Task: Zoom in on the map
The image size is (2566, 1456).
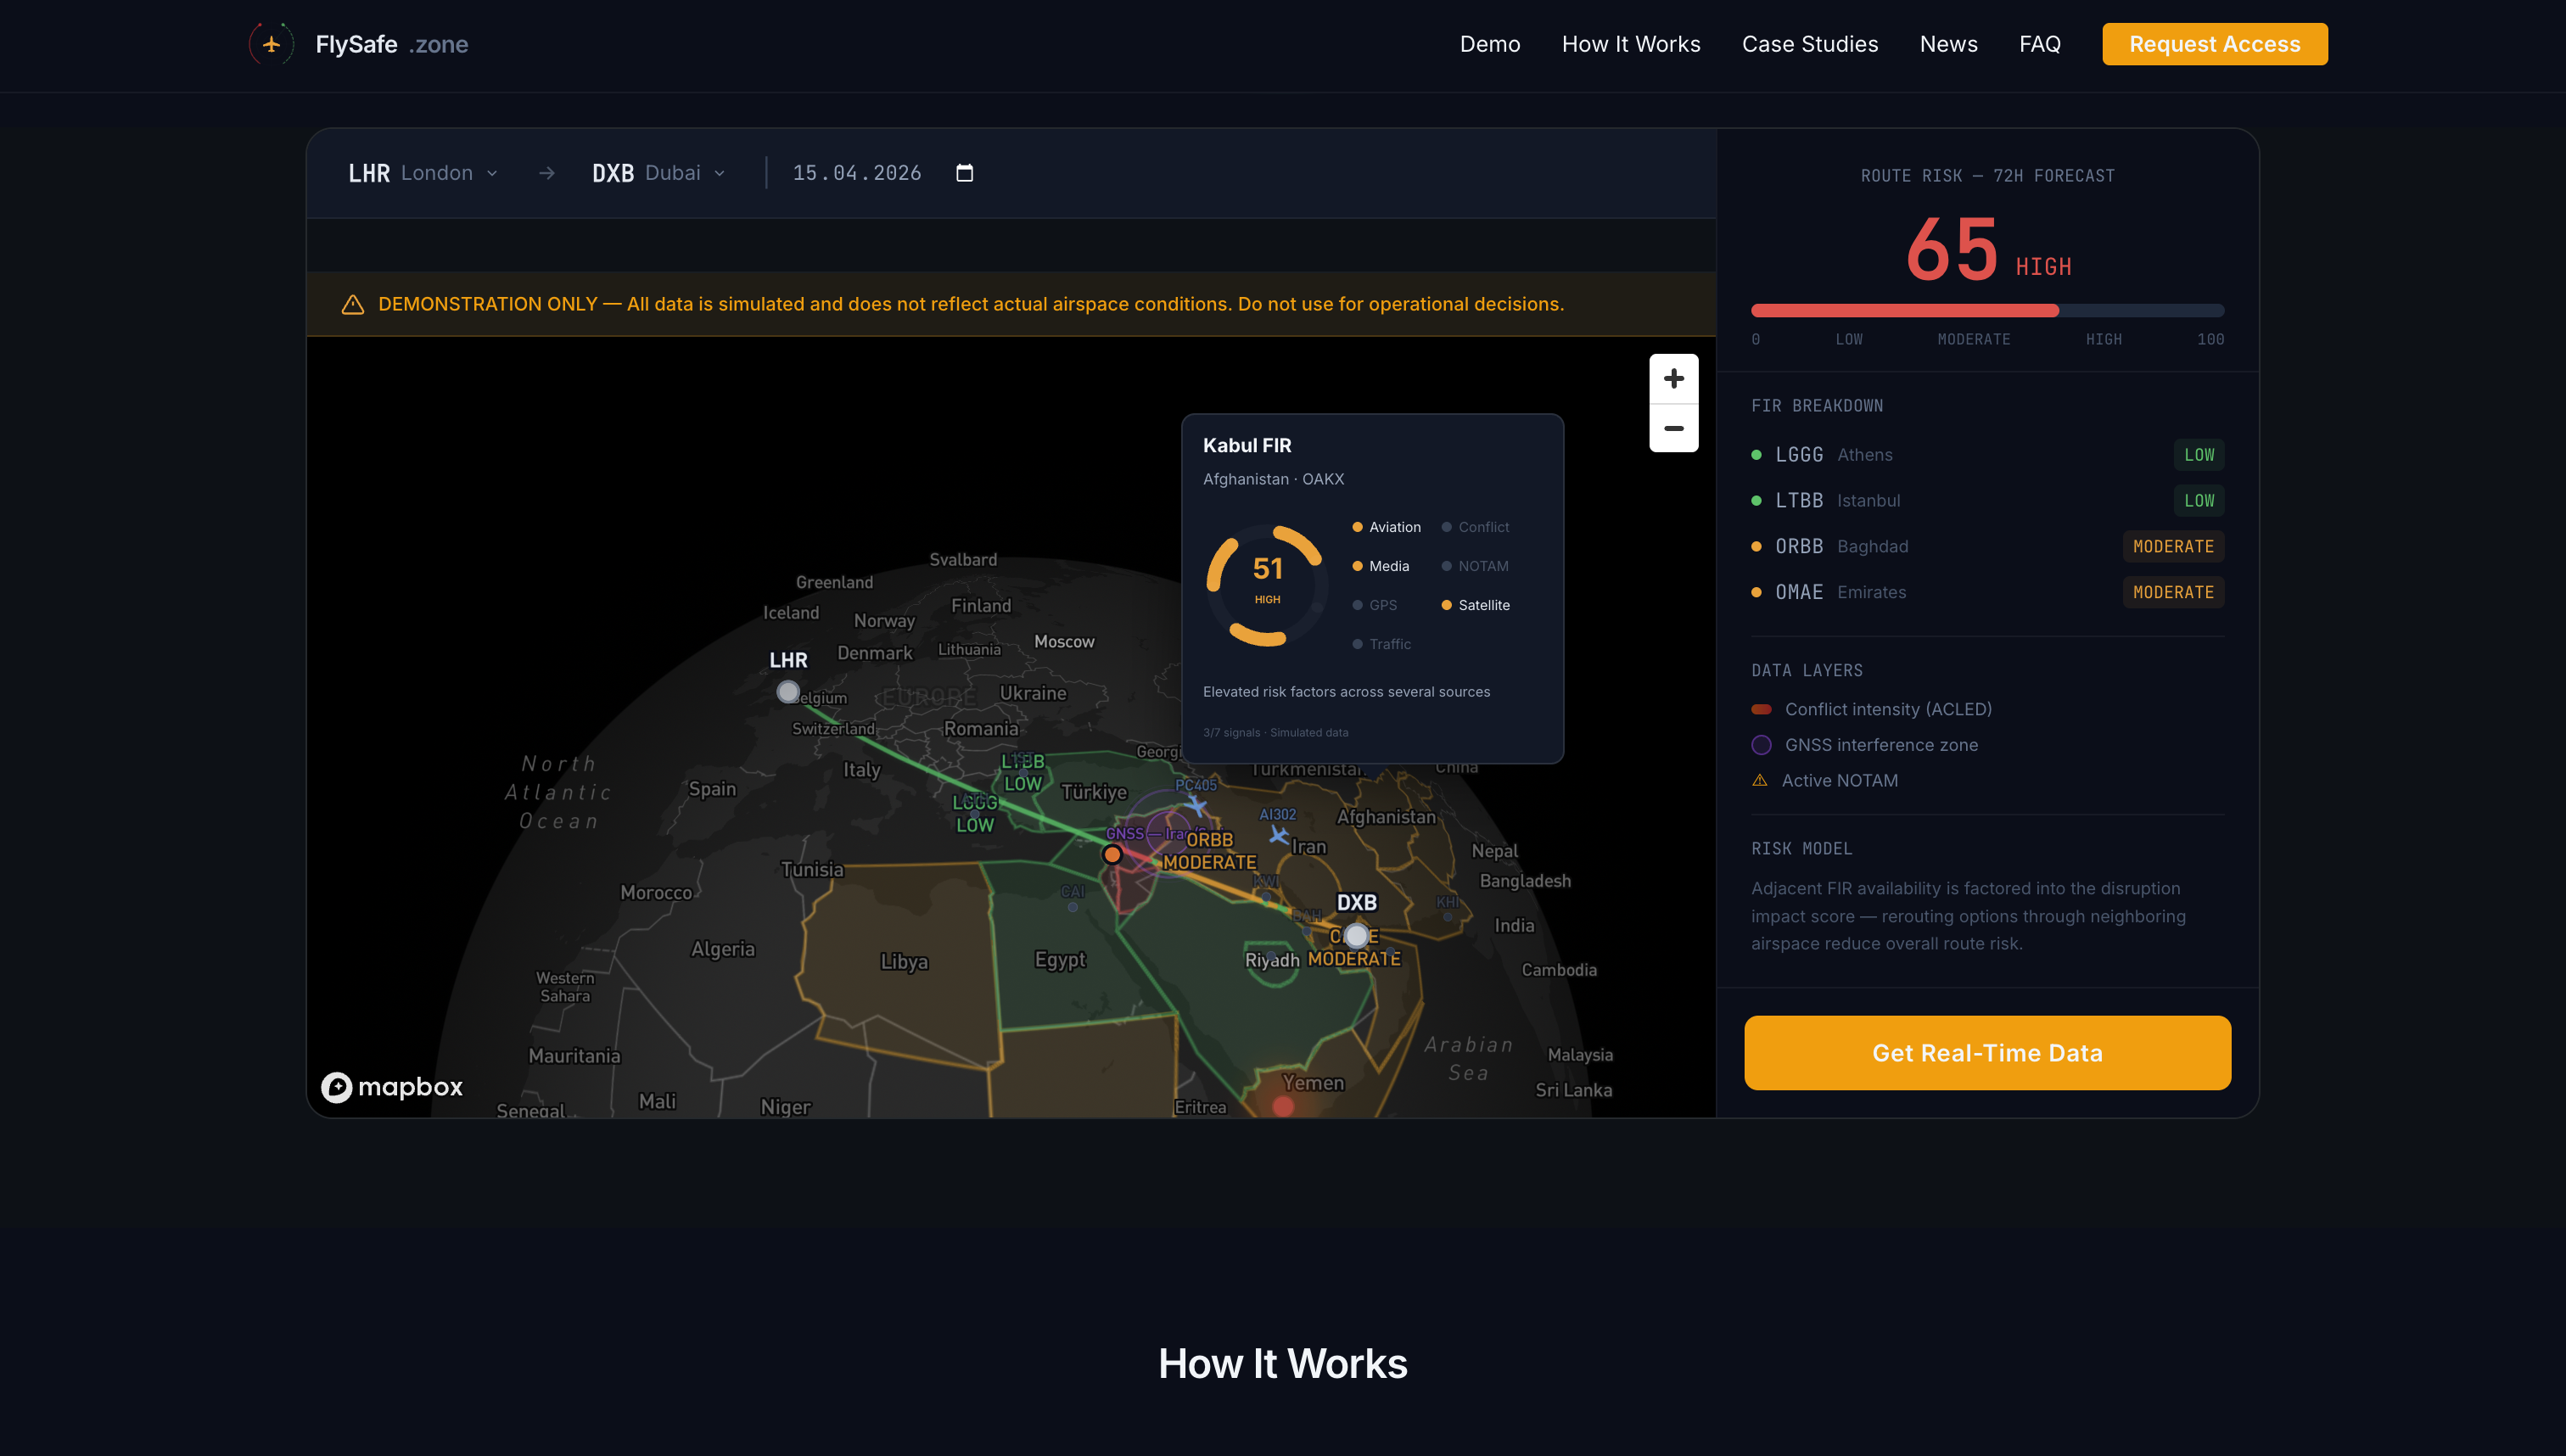Action: [x=1674, y=378]
